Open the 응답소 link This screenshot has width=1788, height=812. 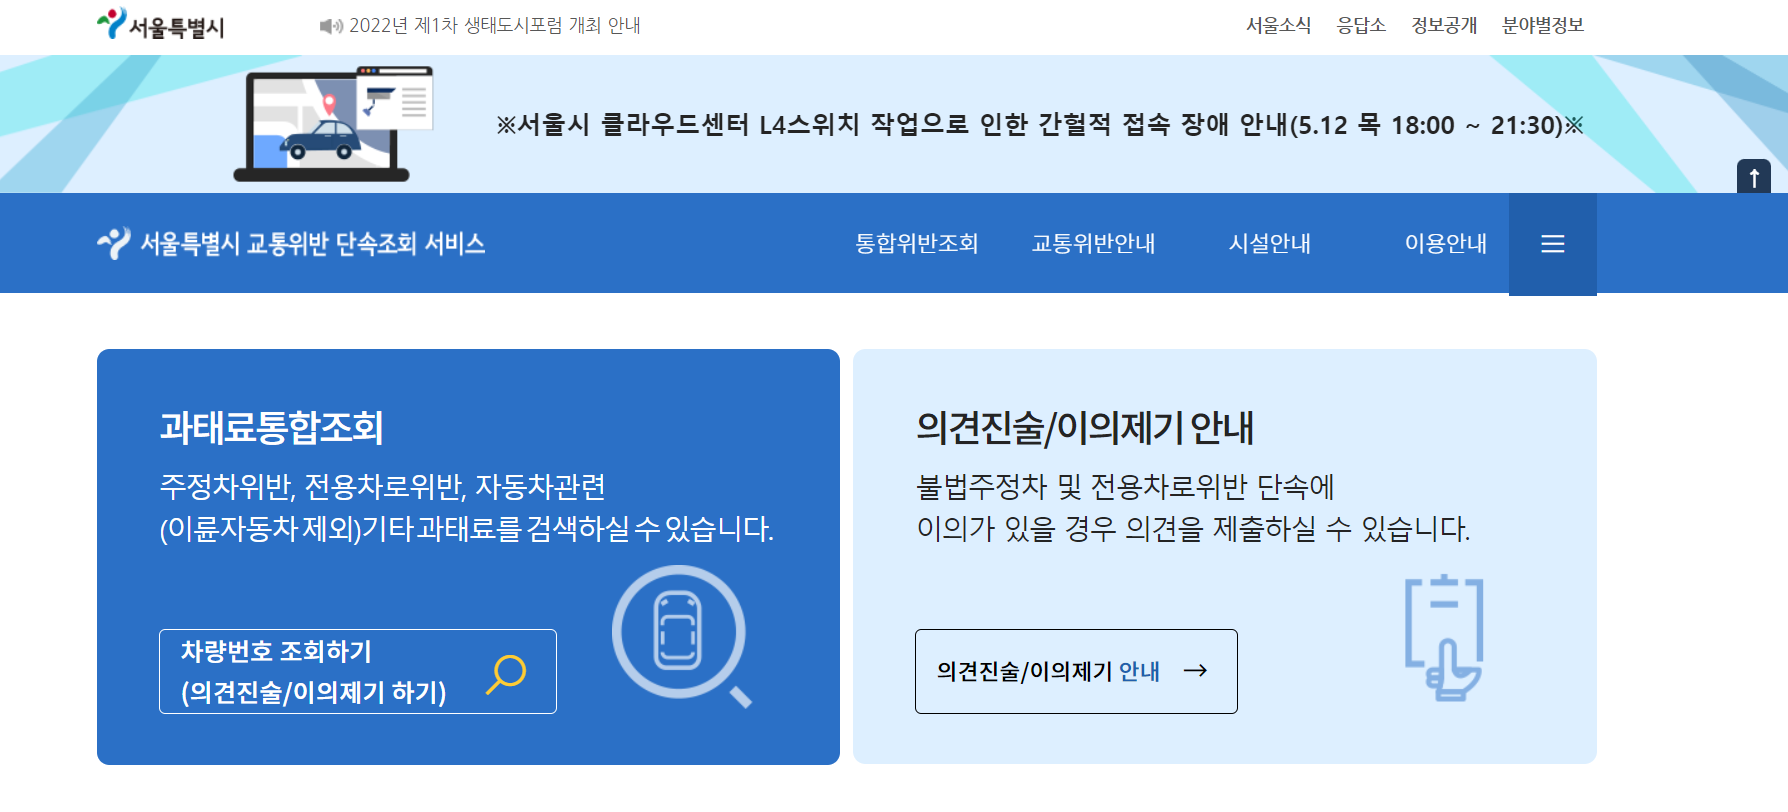click(1361, 25)
